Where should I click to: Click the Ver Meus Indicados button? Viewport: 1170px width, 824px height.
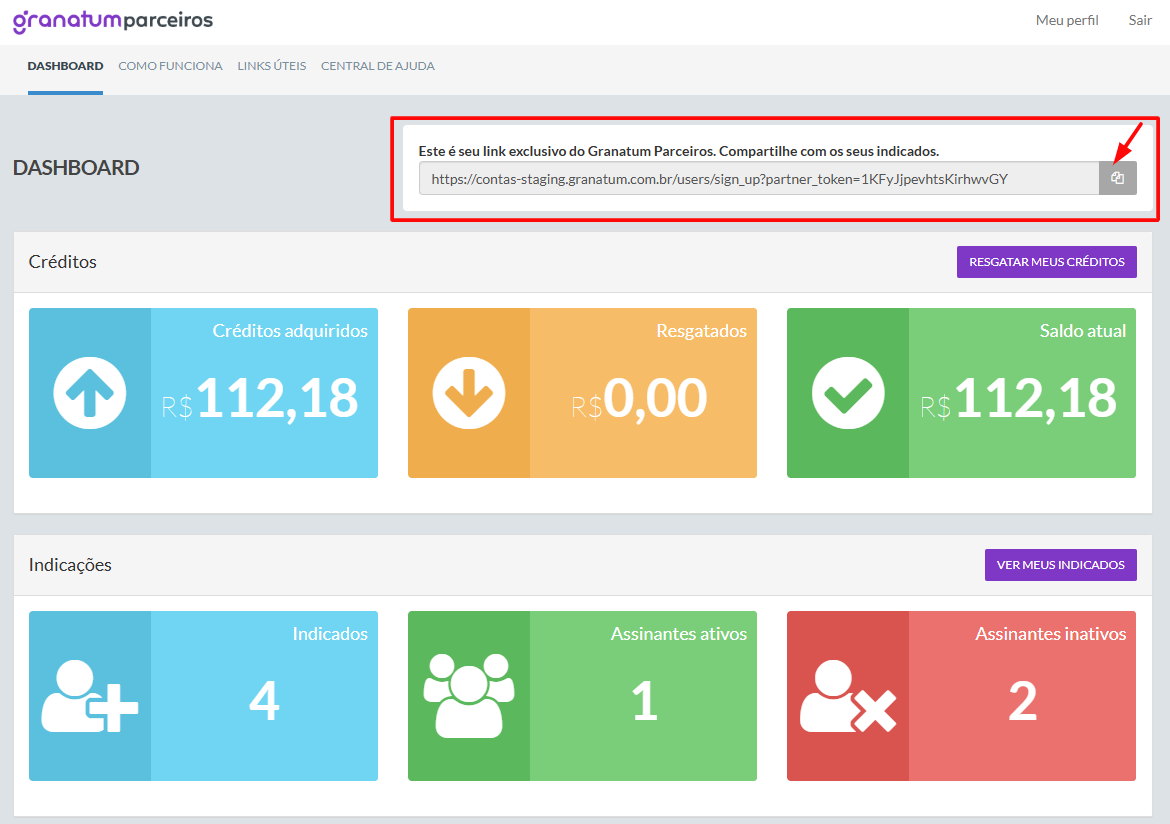point(1060,565)
